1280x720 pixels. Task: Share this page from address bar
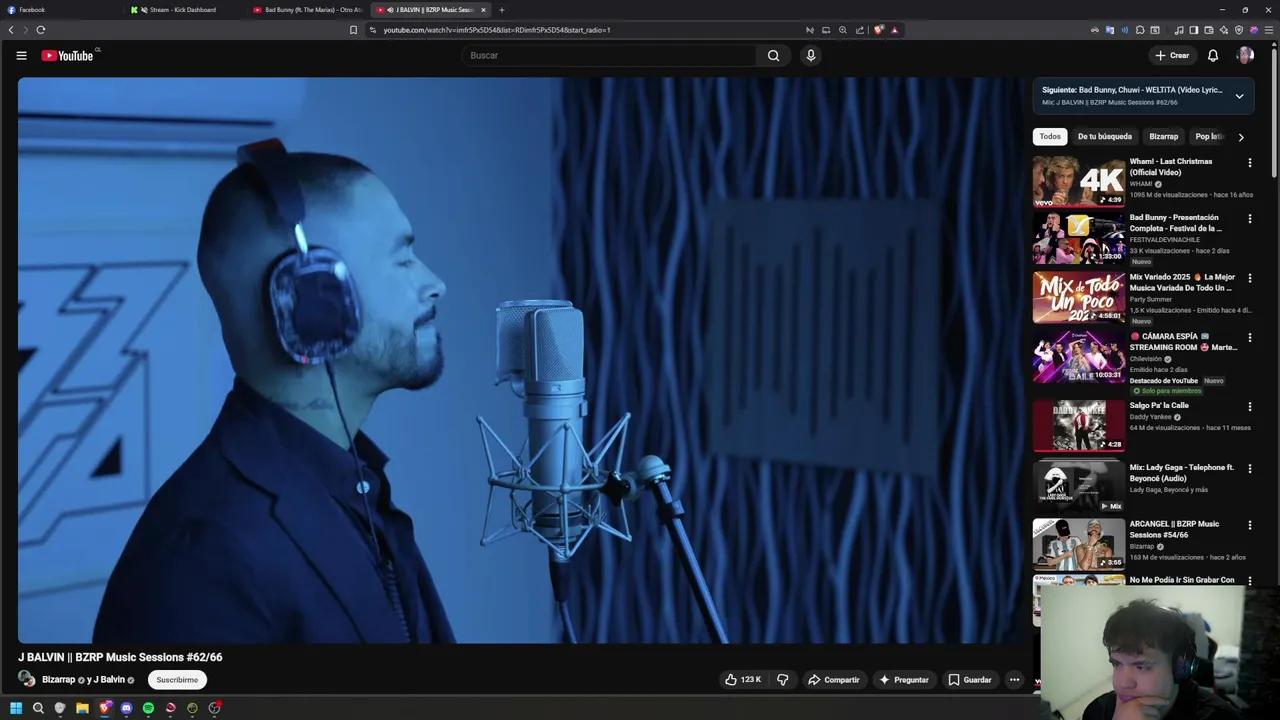[x=859, y=30]
